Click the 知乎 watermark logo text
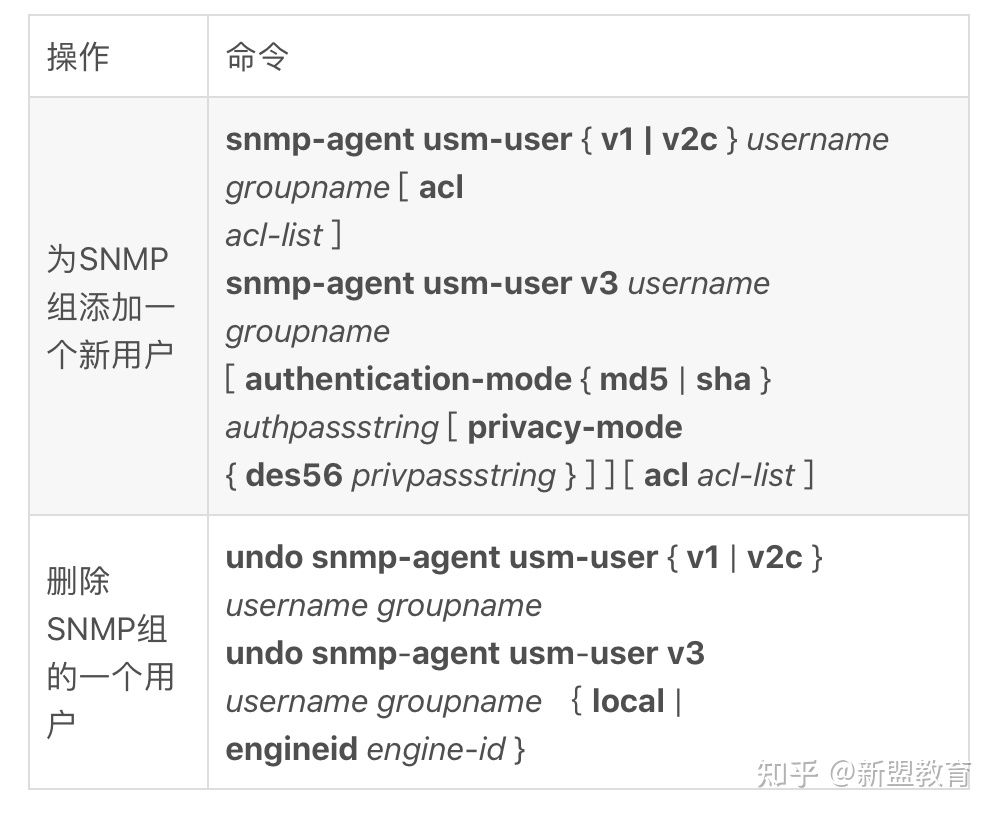 789,773
